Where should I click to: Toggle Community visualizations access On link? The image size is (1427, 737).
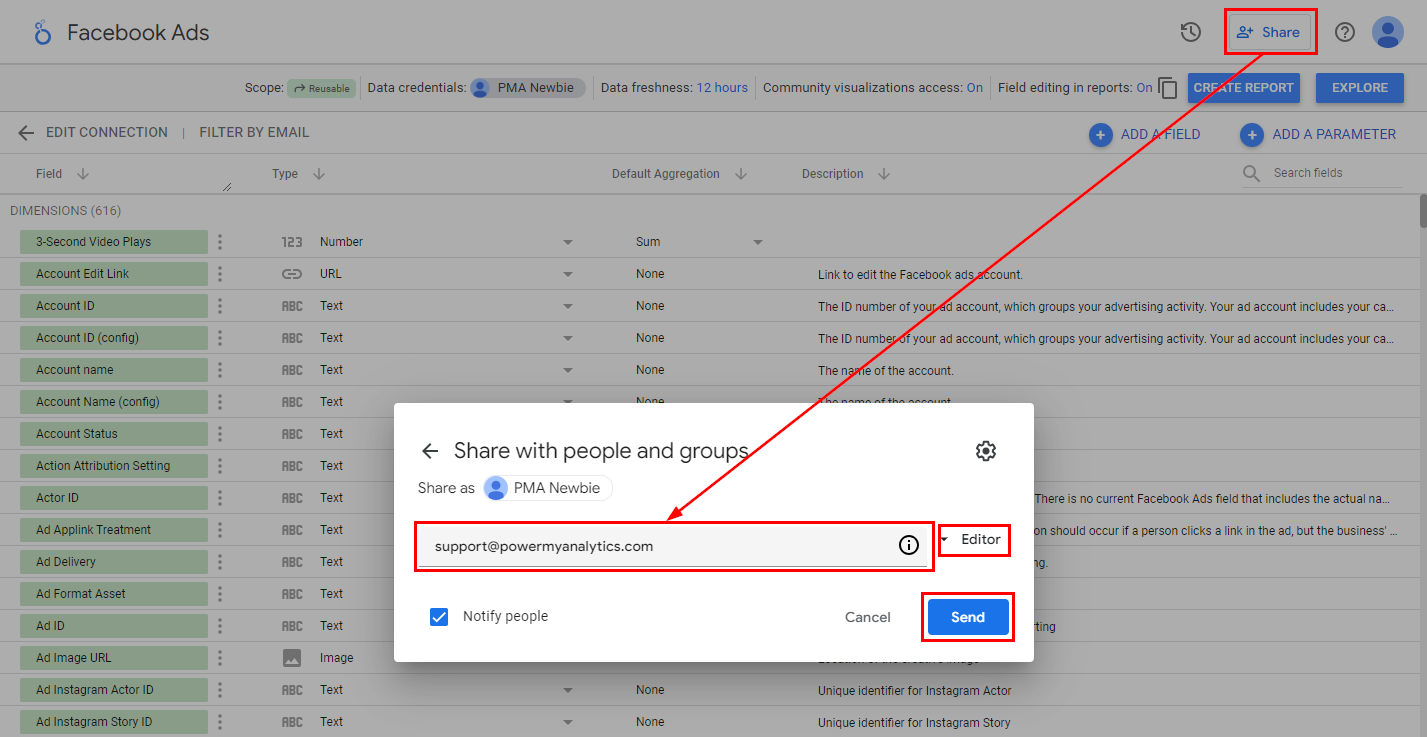coord(974,88)
